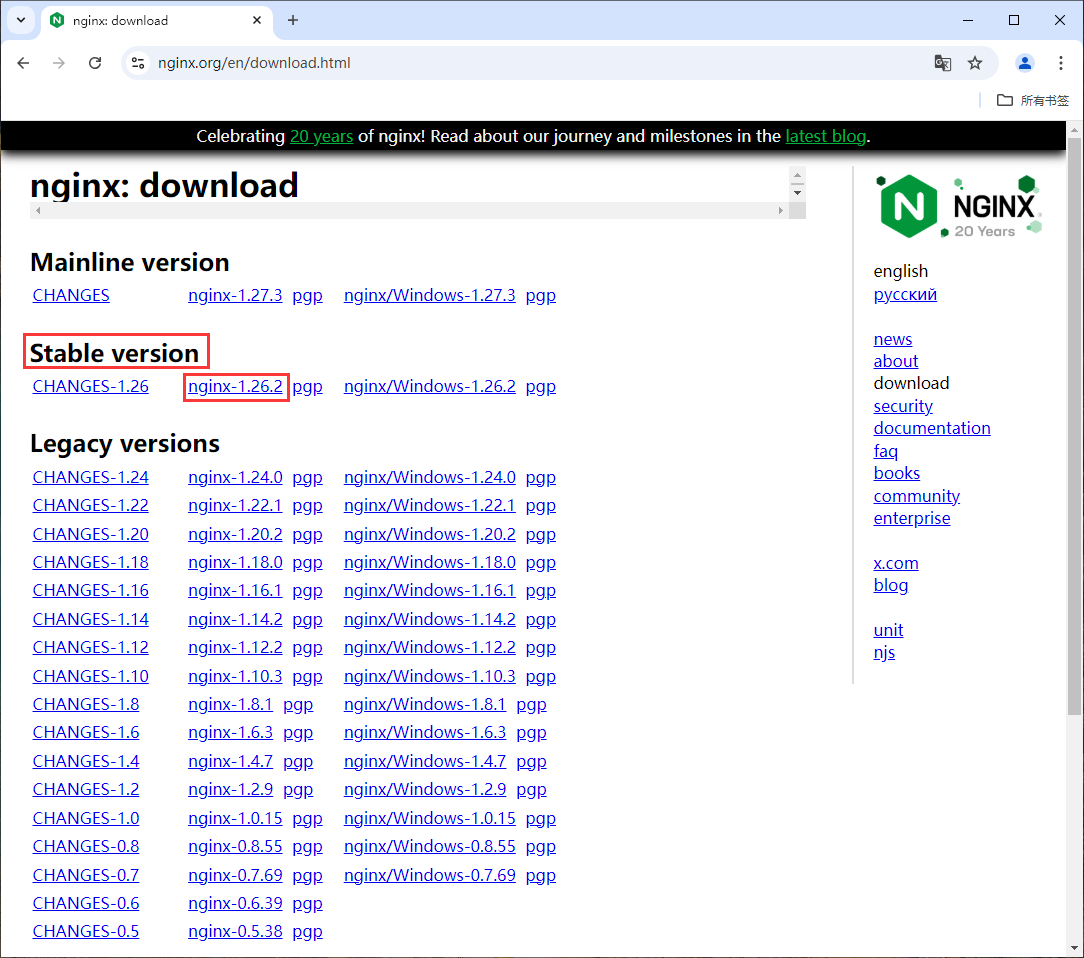The width and height of the screenshot is (1084, 958).
Task: Open the books sidebar link
Action: pos(897,473)
